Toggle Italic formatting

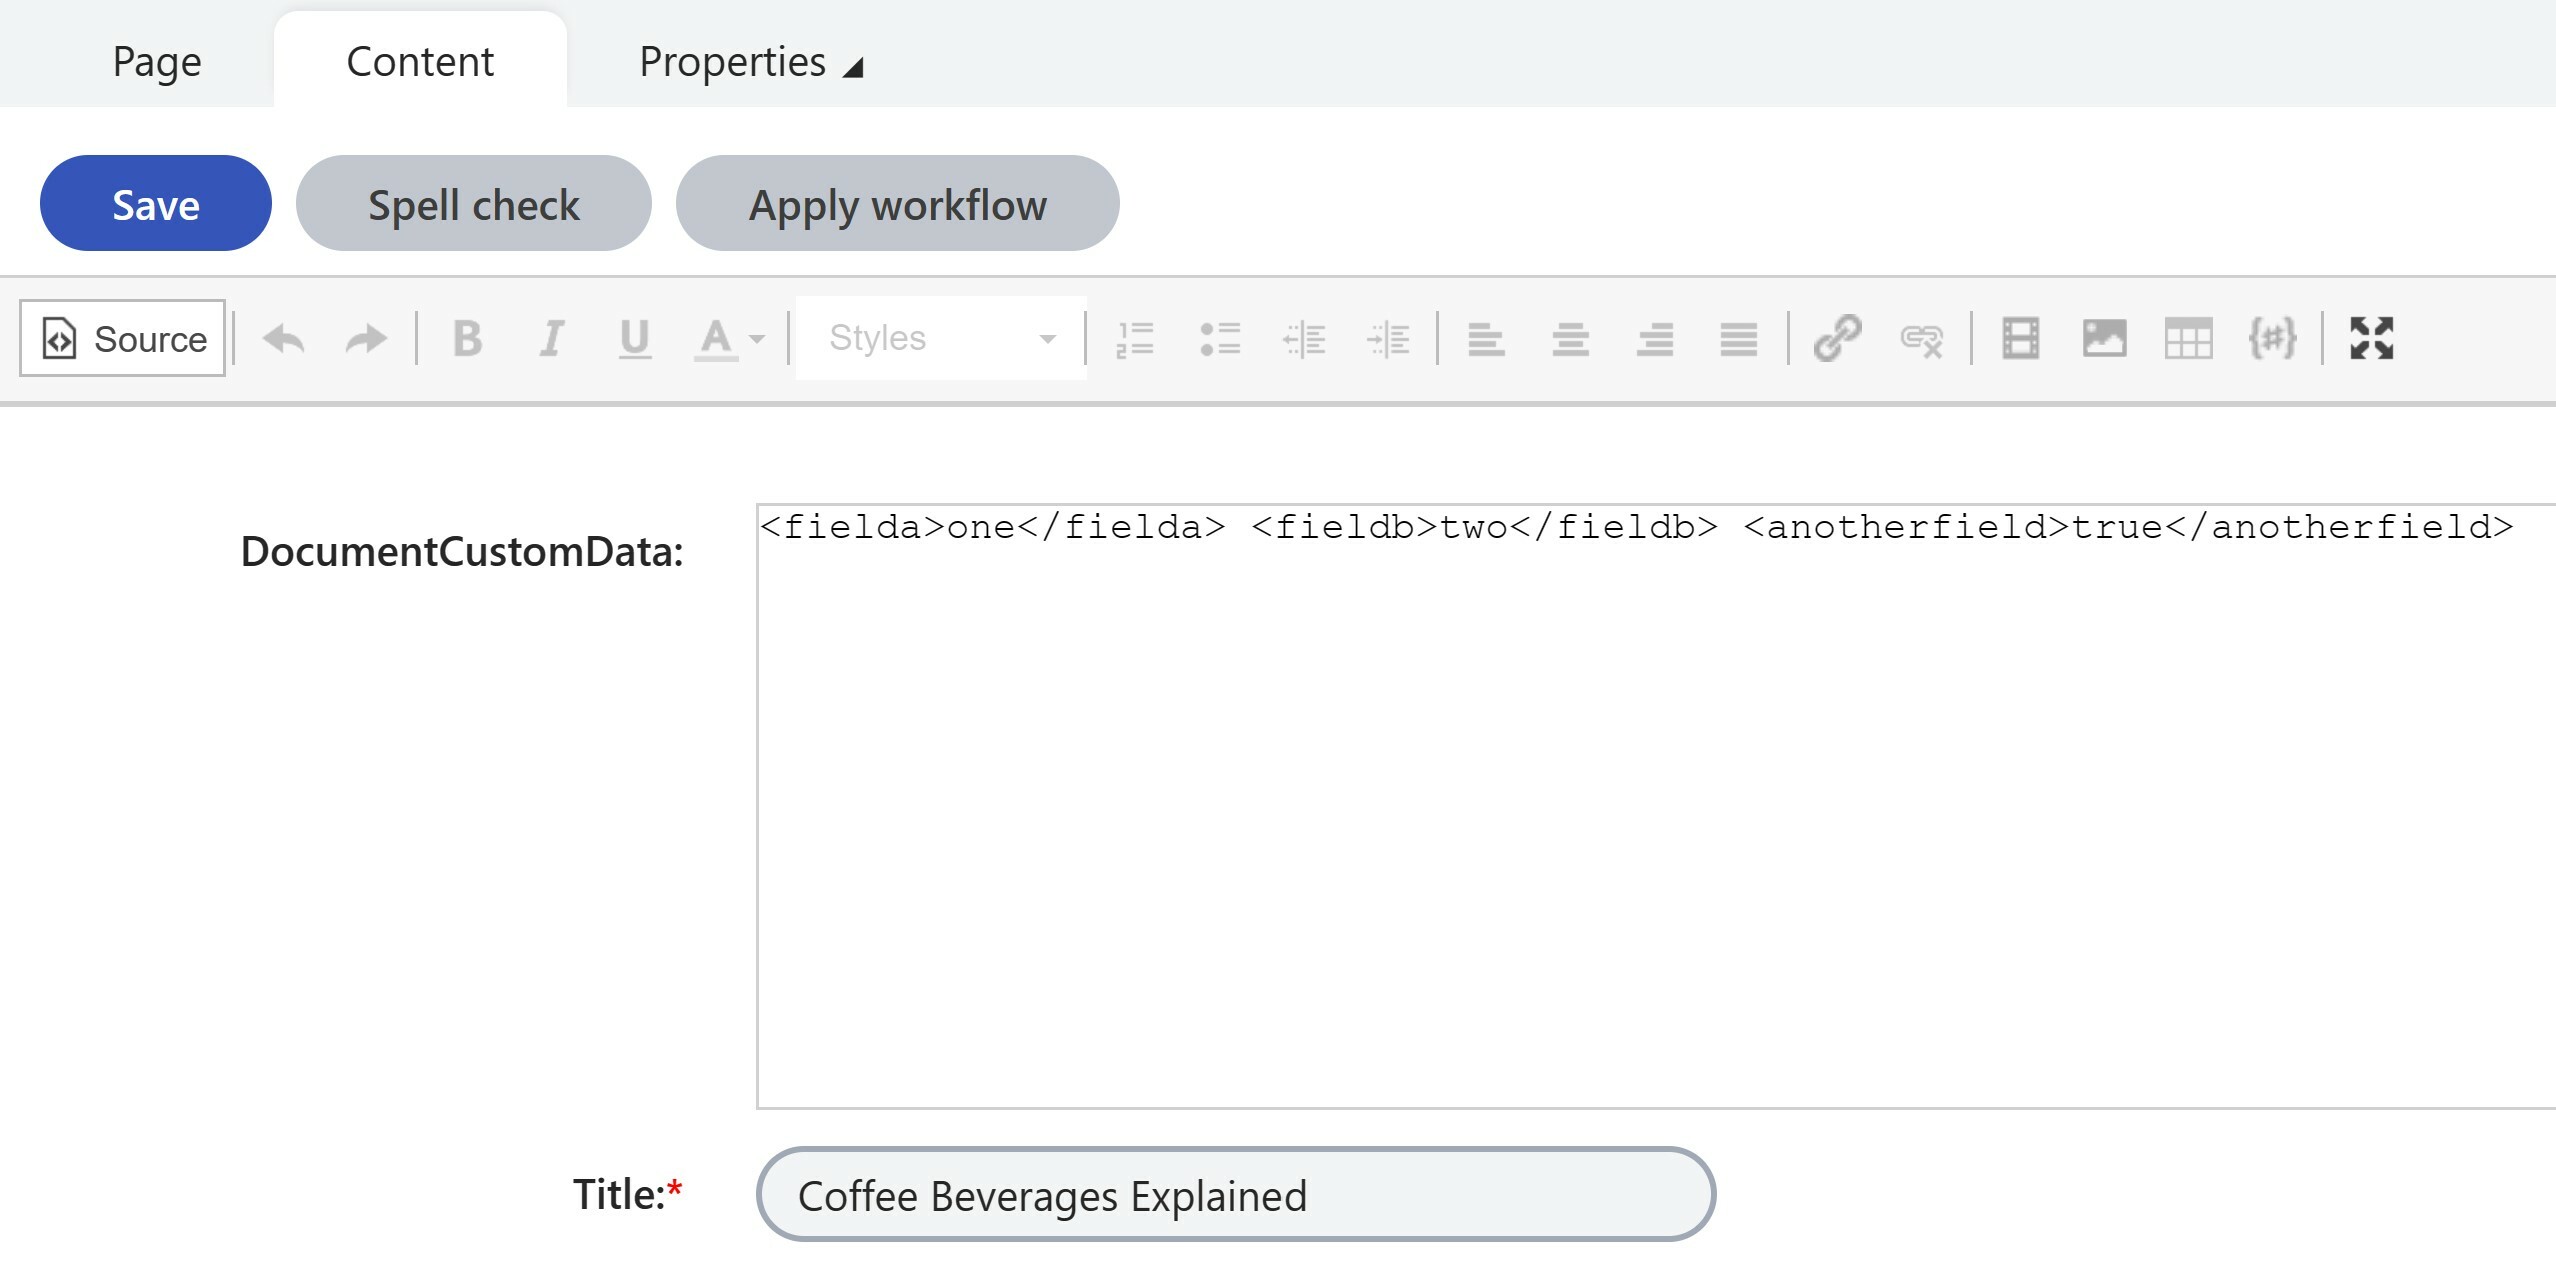(x=551, y=338)
